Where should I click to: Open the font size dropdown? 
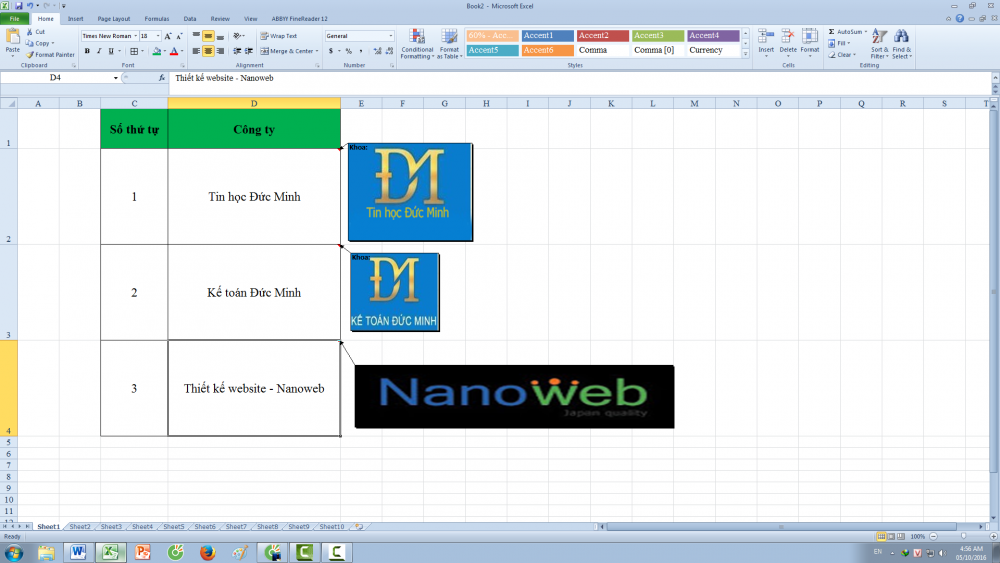point(158,36)
